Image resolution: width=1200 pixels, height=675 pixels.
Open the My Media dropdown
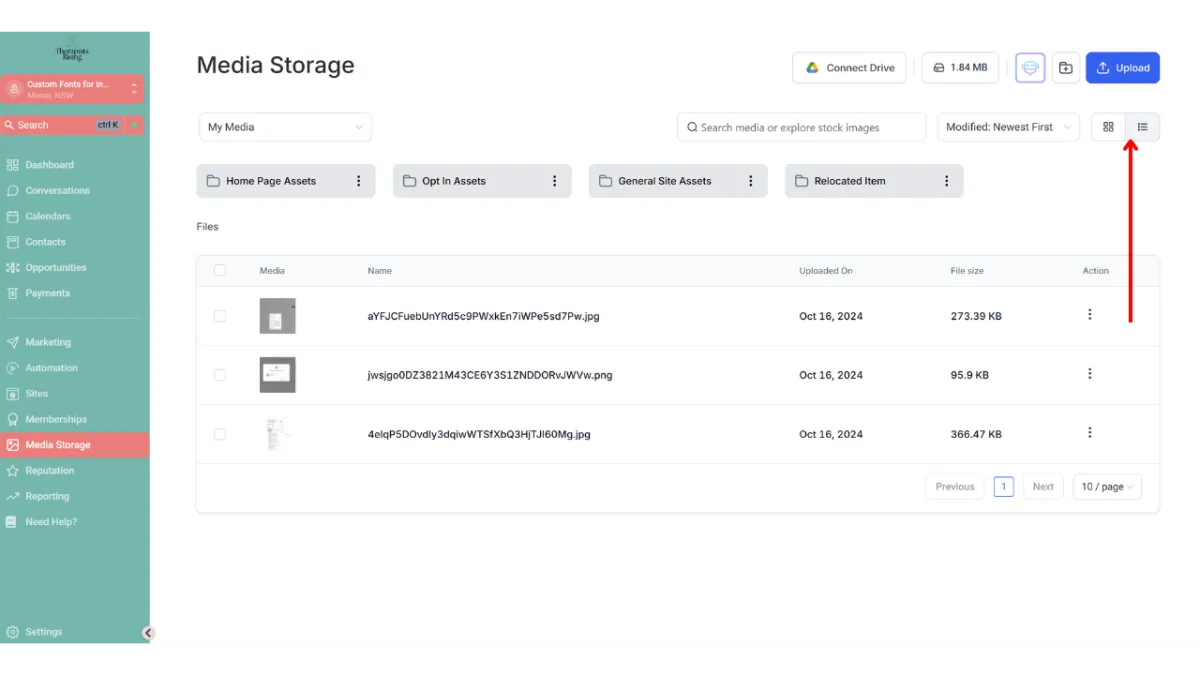point(285,127)
